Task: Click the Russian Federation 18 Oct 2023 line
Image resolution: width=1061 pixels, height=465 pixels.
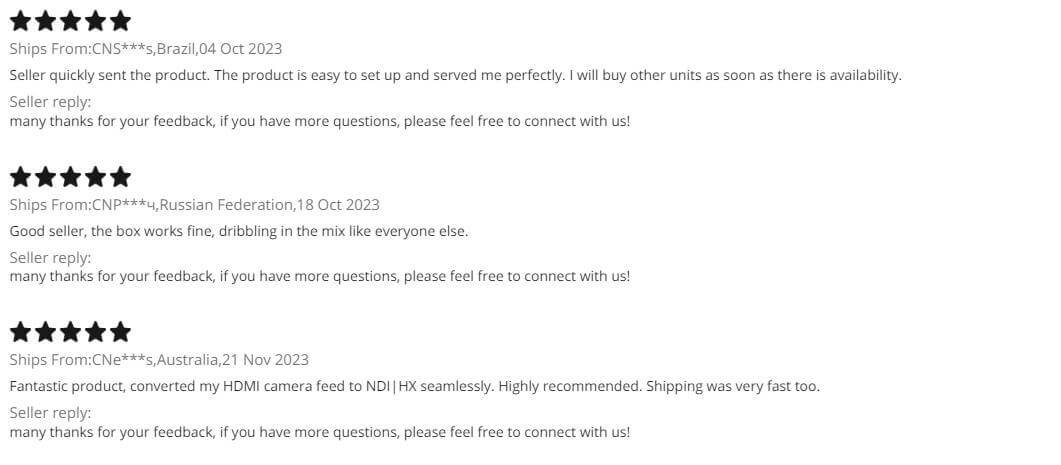Action: (195, 205)
